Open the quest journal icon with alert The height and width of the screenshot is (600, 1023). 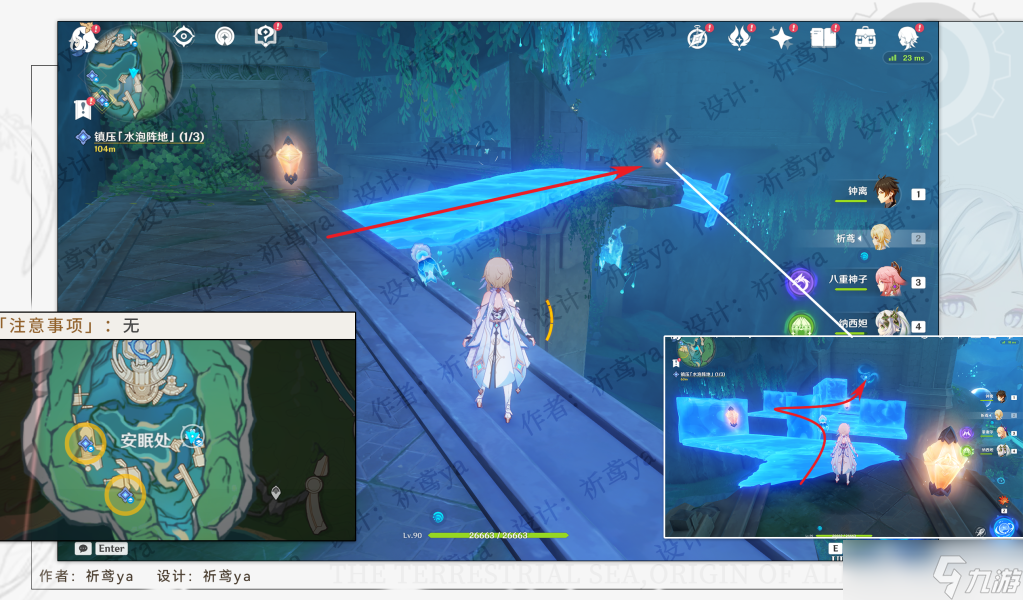[83, 110]
